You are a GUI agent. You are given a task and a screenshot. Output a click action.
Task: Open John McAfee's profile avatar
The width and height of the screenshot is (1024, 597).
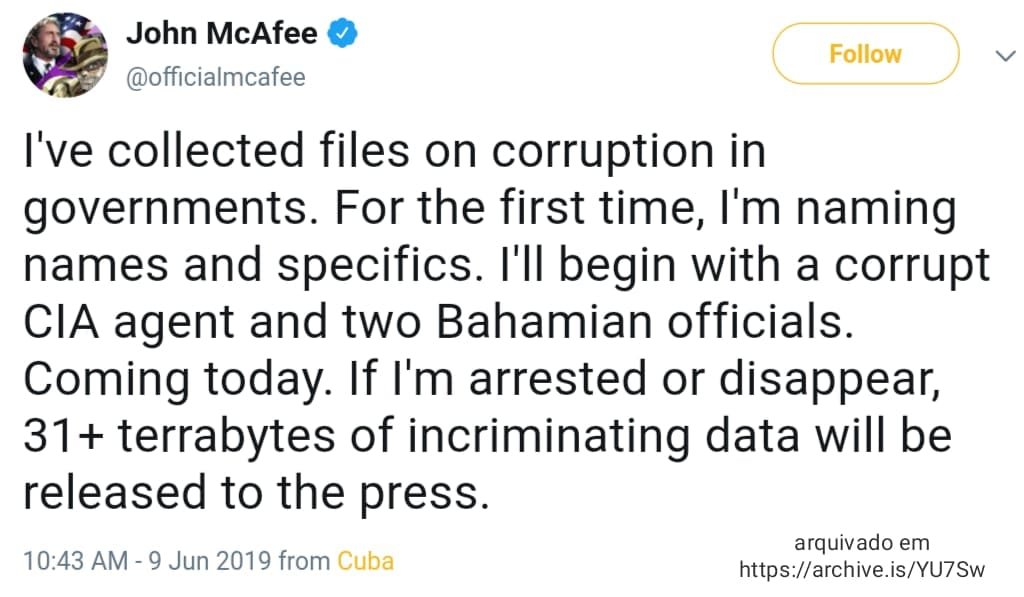(65, 55)
